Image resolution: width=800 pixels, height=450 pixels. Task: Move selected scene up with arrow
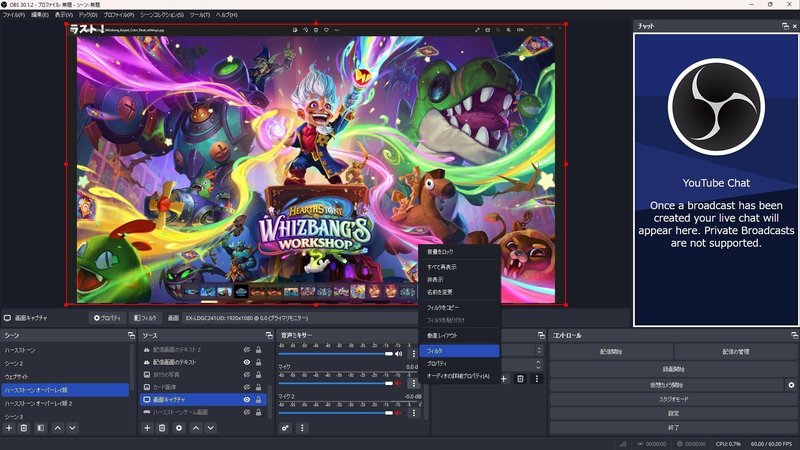58,428
